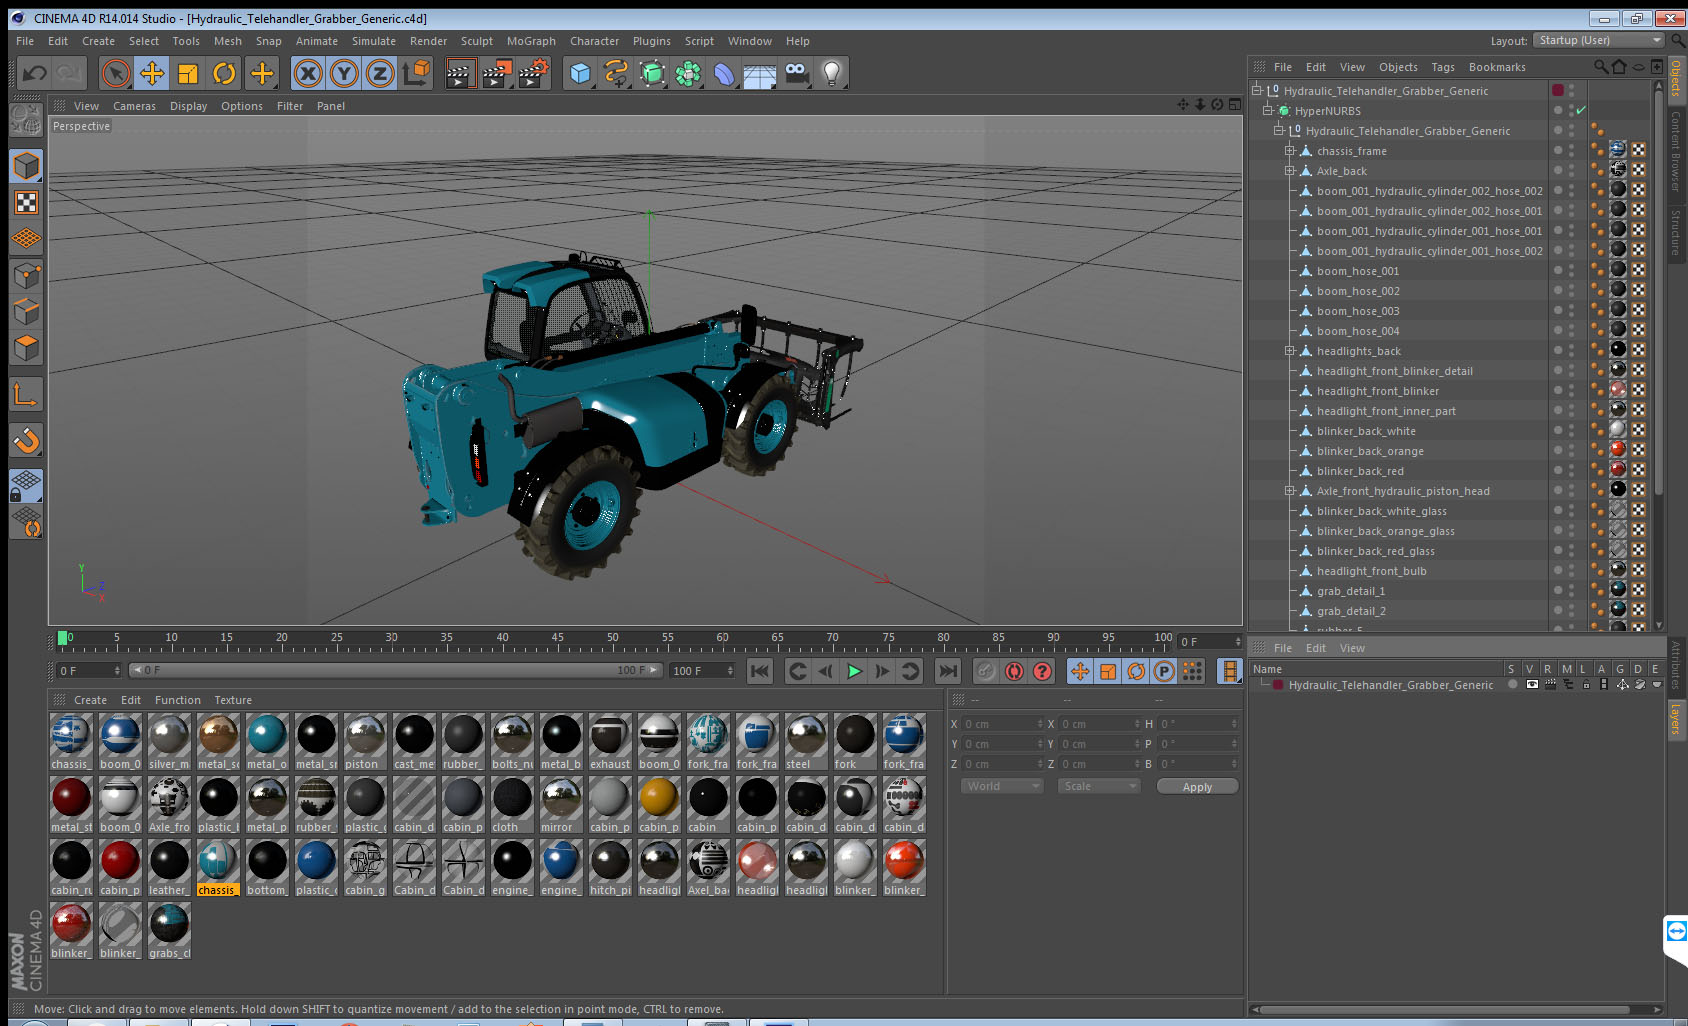Open the deformer objects icon
Viewport: 1688px width, 1026px height.
[x=724, y=73]
